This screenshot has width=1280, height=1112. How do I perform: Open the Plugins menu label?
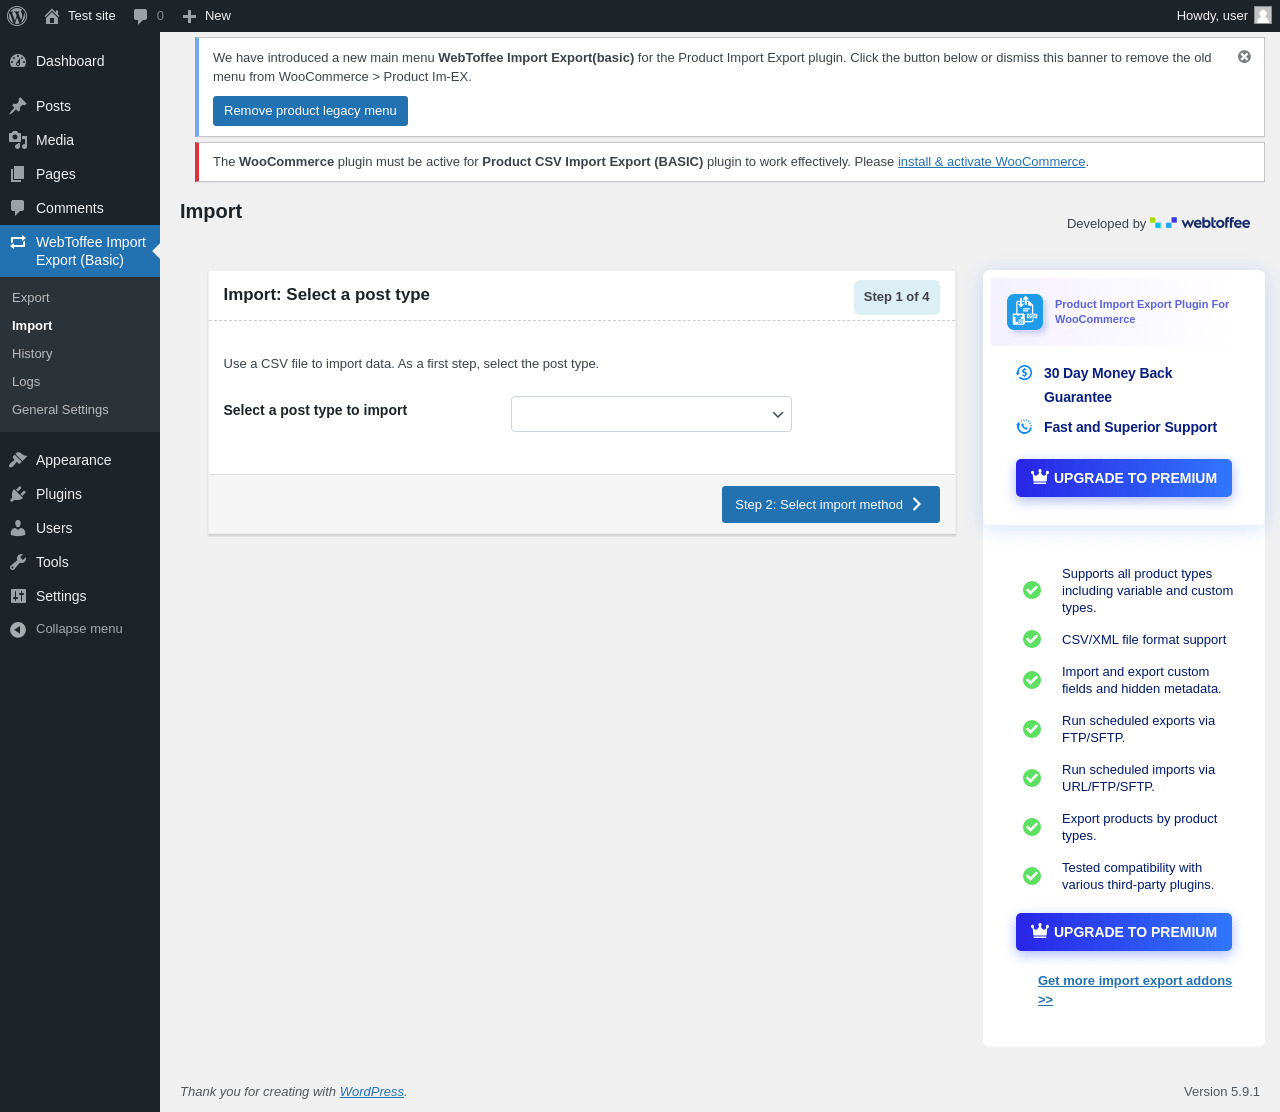tap(59, 494)
